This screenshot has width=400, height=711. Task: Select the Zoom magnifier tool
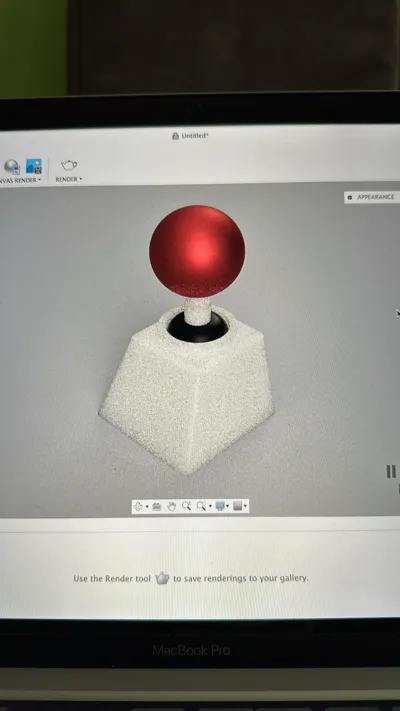[x=186, y=506]
